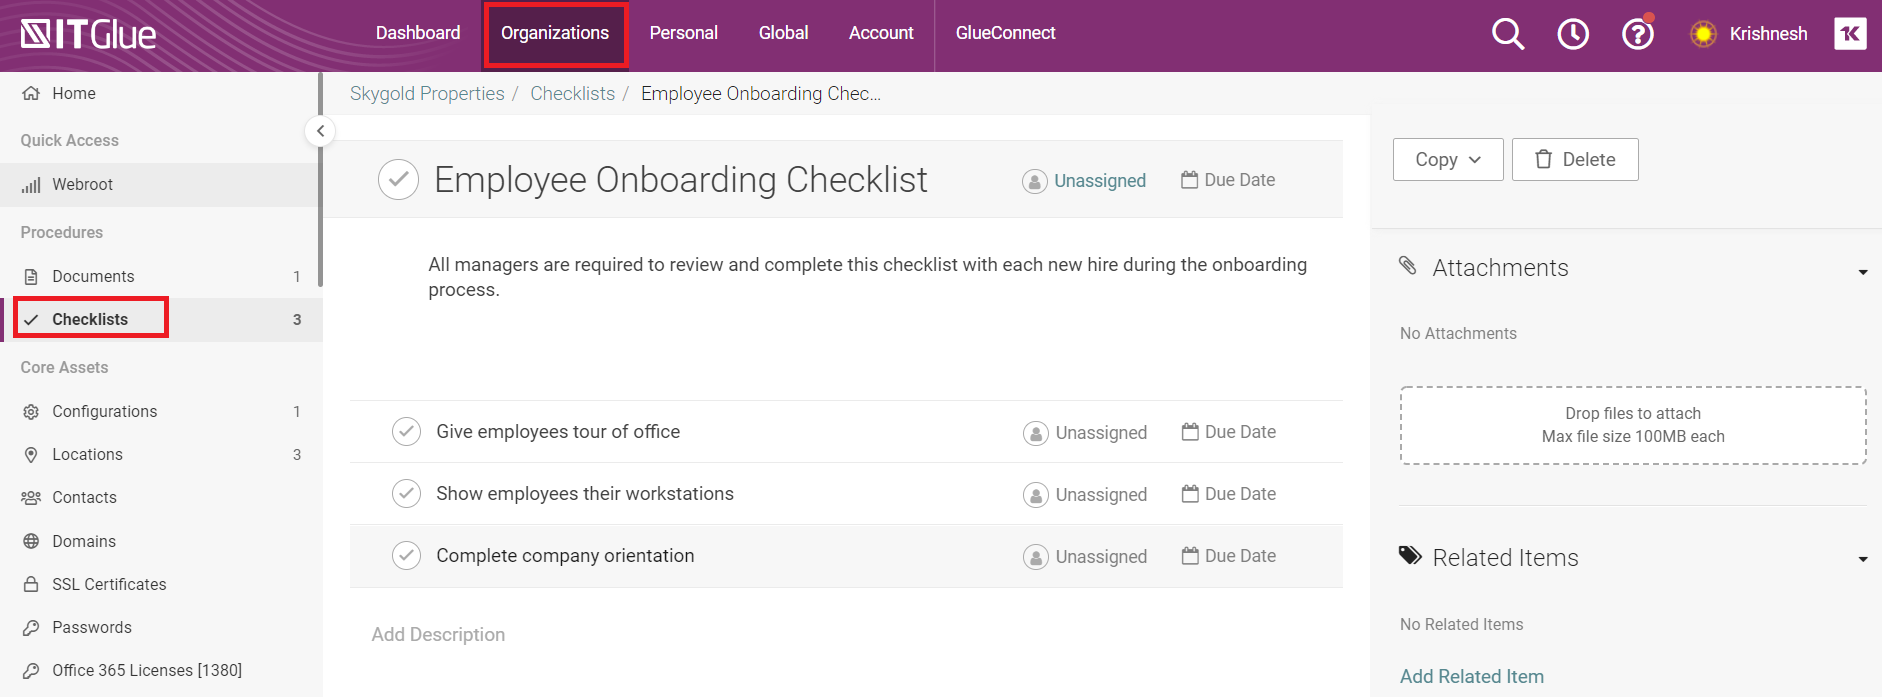Collapse the Related Items section arrow
Viewport: 1882px width, 697px height.
point(1863,560)
